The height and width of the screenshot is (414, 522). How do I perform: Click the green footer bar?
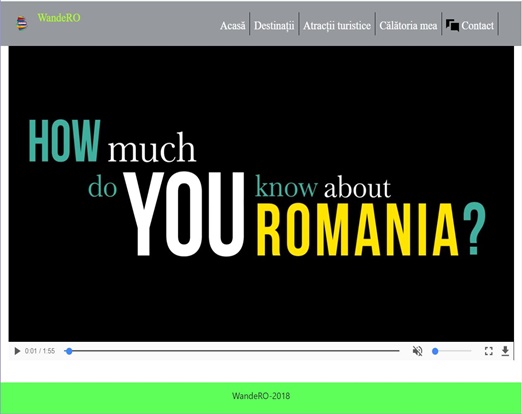pyautogui.click(x=261, y=398)
